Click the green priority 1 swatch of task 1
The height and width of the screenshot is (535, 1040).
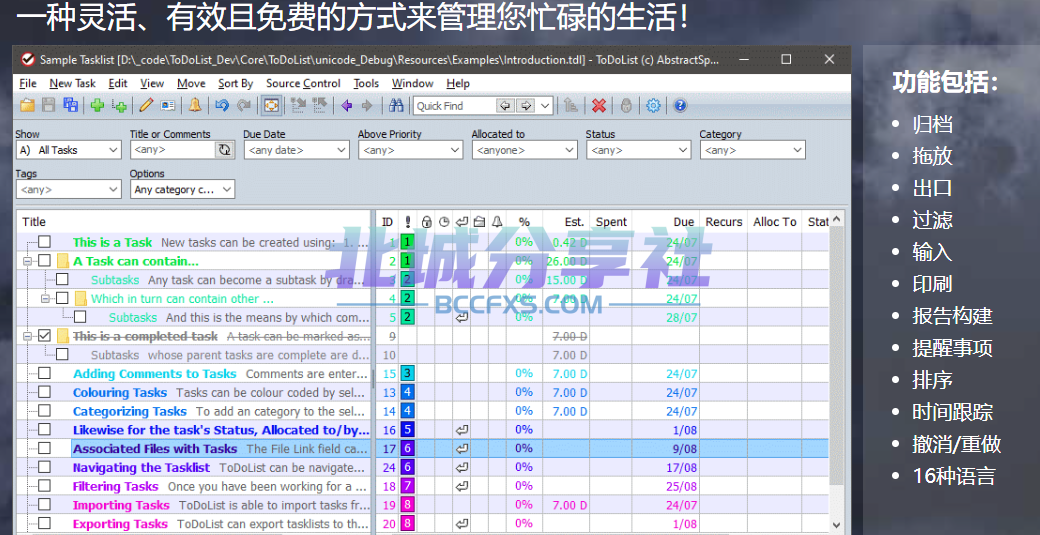408,242
